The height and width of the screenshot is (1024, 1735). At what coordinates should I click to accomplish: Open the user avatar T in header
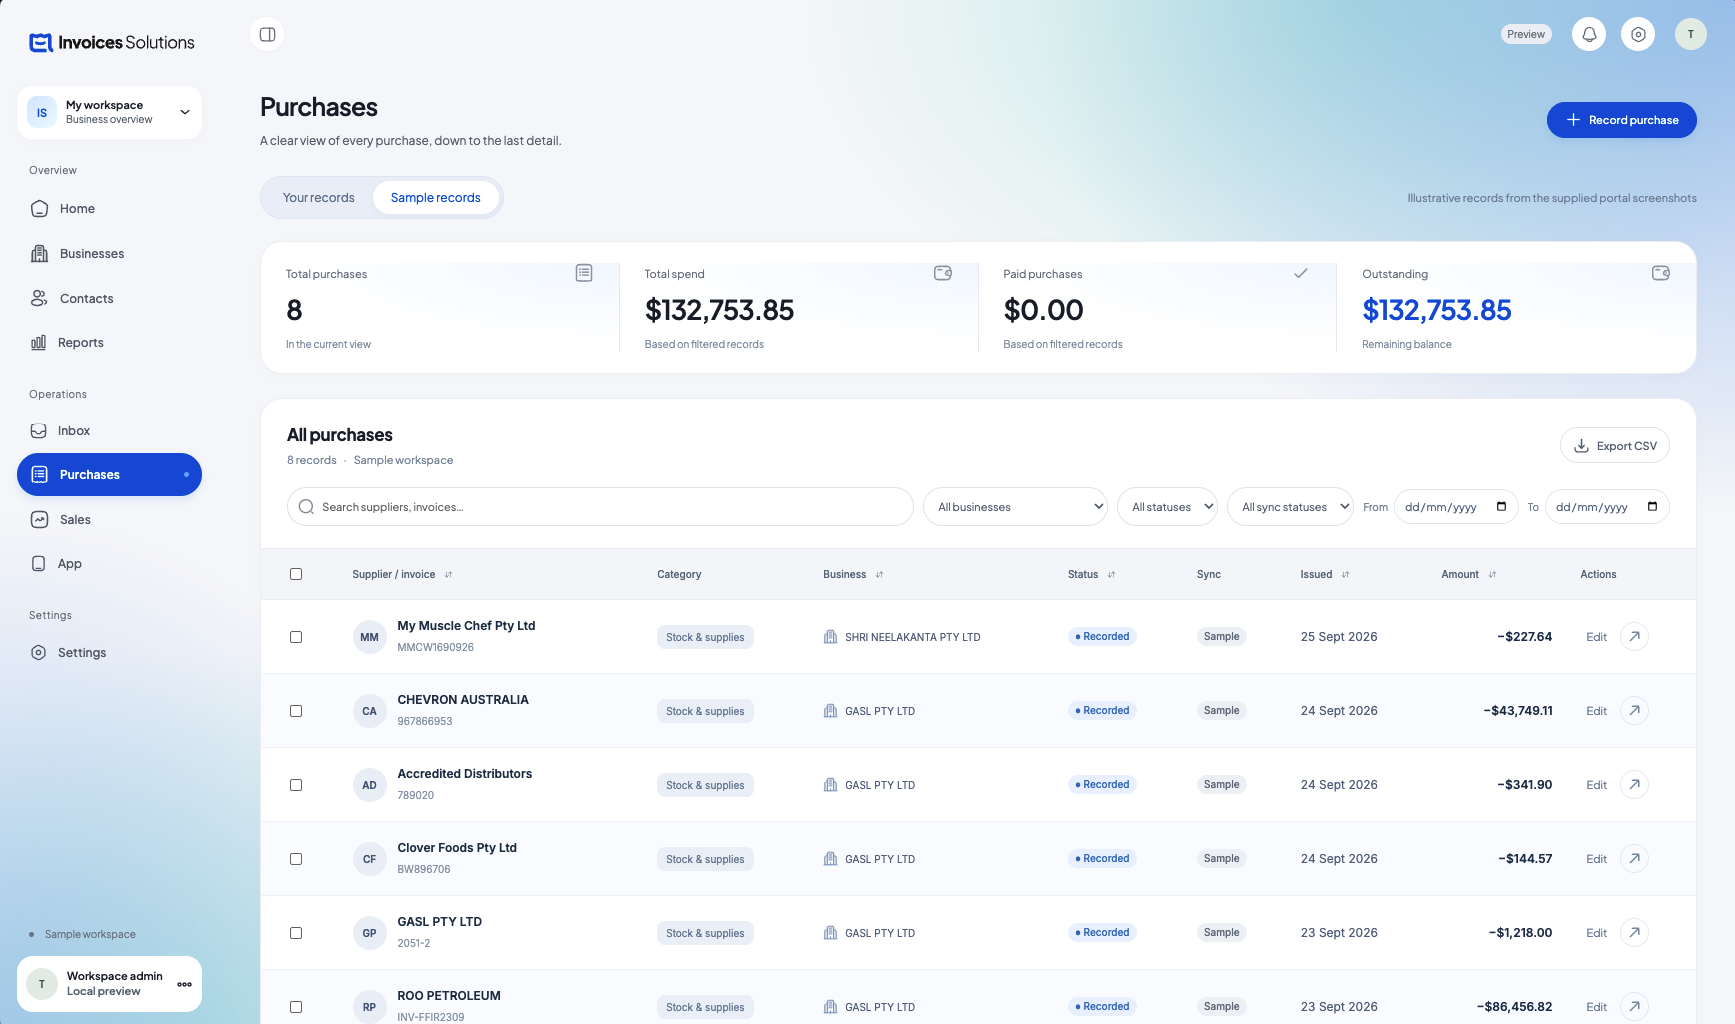[x=1691, y=34]
